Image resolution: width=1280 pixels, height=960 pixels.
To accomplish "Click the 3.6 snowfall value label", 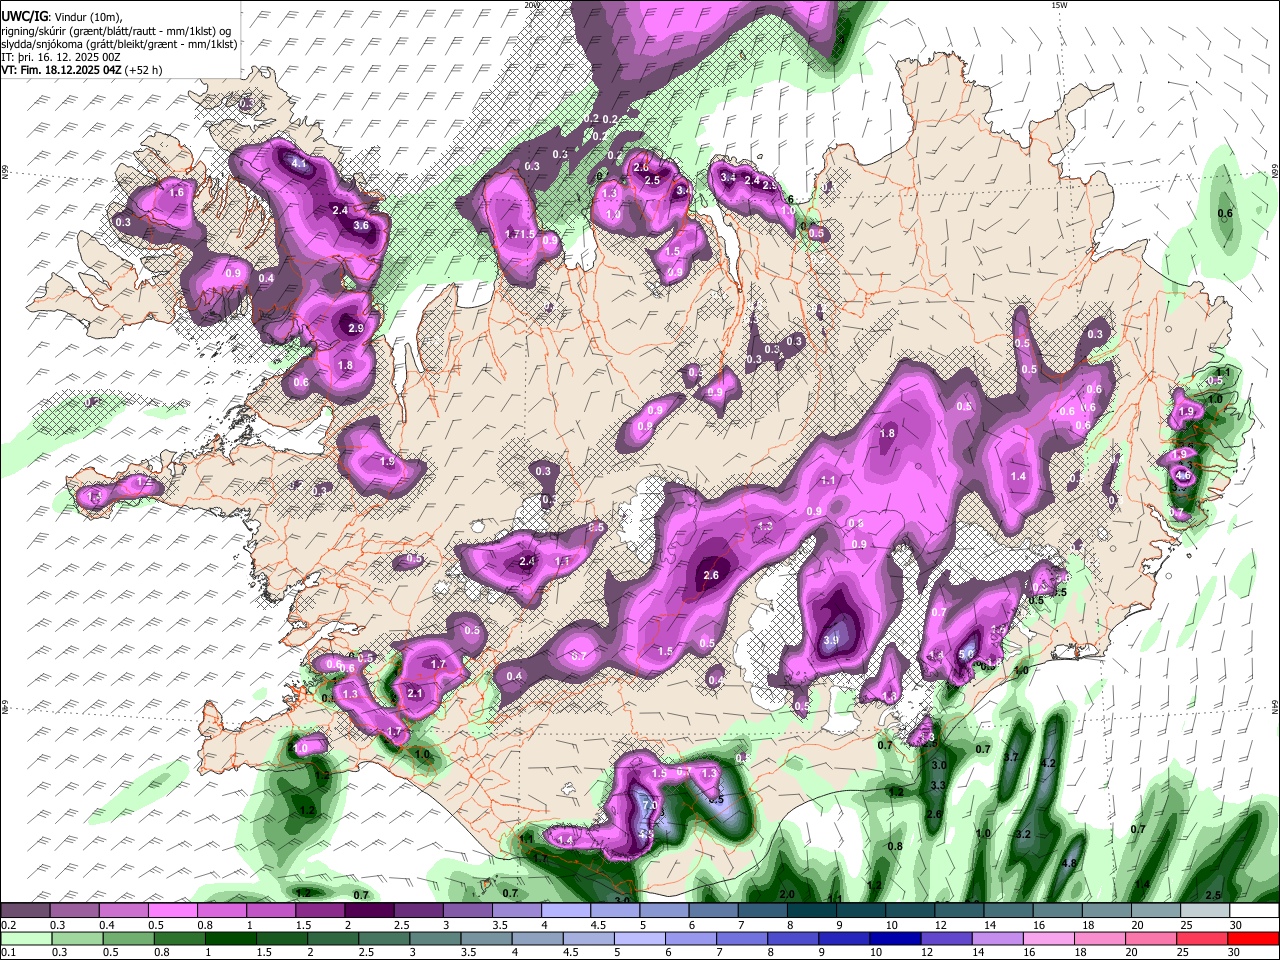I will 362,226.
